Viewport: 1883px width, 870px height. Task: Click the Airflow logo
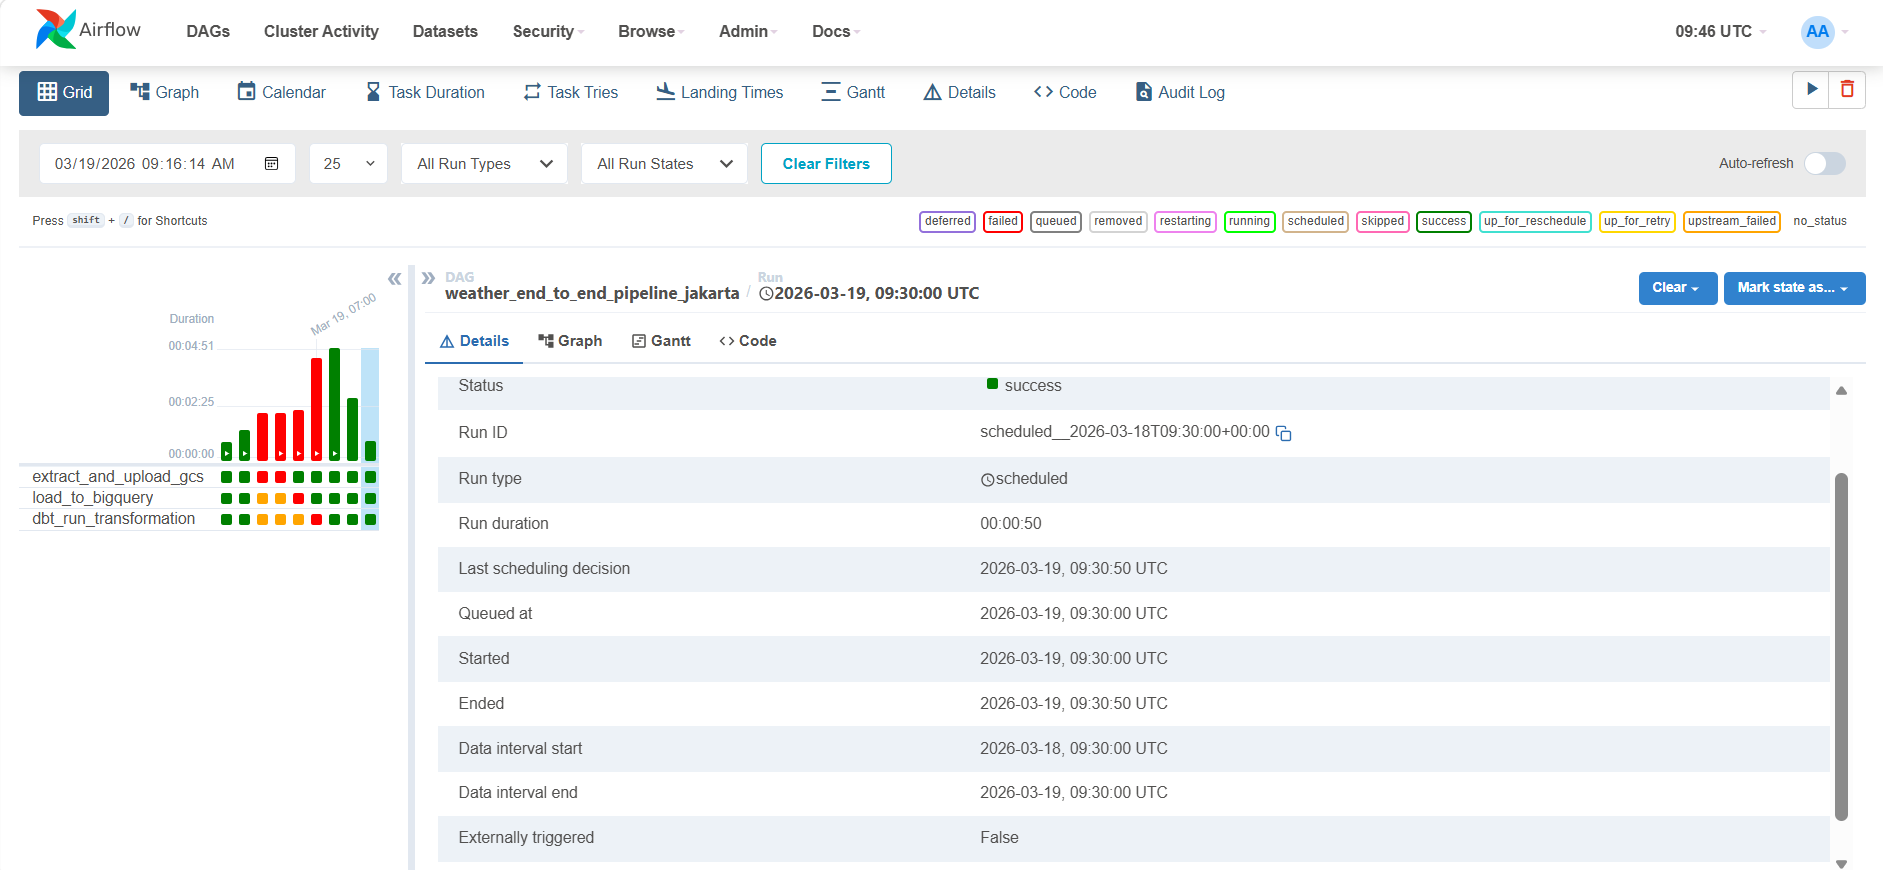88,30
